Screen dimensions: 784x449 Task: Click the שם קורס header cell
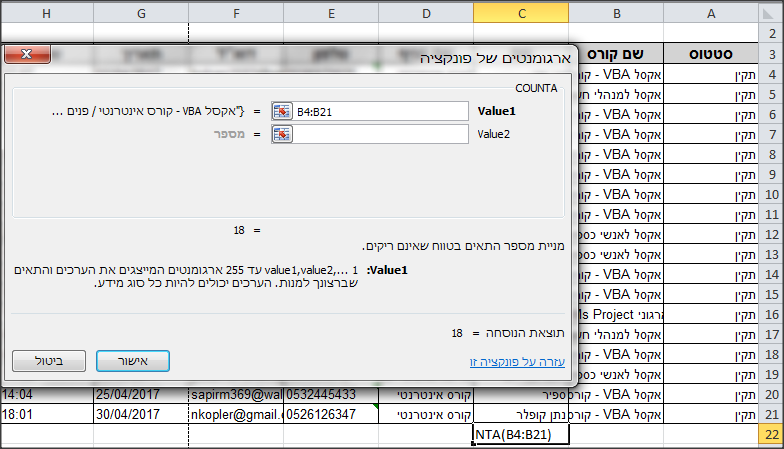pyautogui.click(x=617, y=54)
